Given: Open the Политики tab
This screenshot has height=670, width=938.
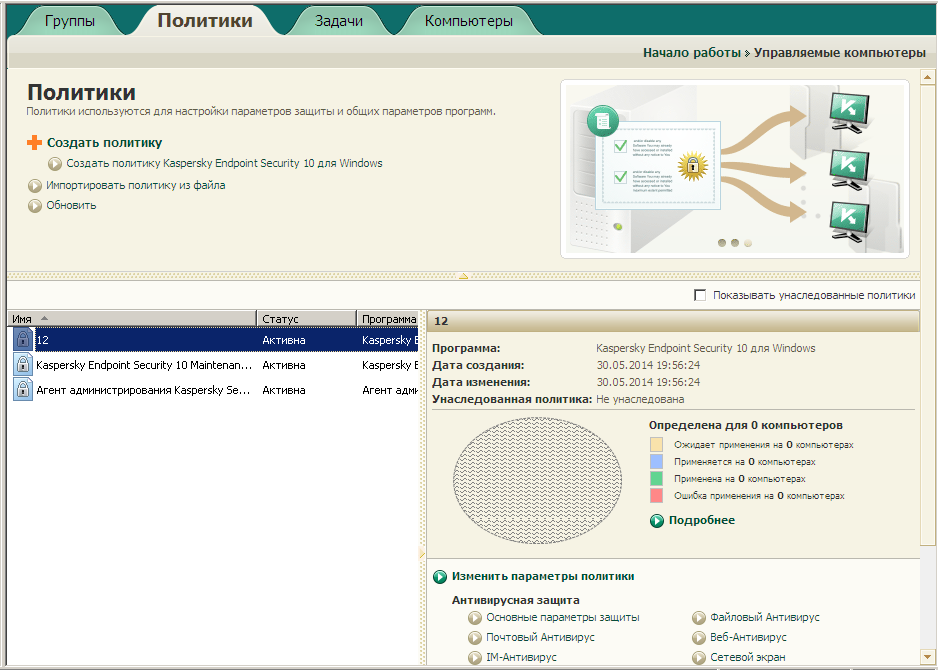Looking at the screenshot, I should tap(205, 20).
